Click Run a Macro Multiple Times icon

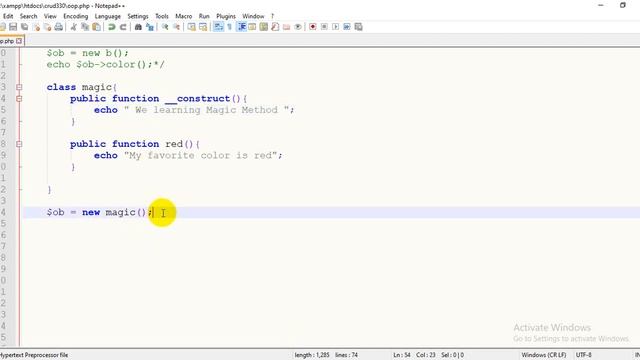(347, 27)
